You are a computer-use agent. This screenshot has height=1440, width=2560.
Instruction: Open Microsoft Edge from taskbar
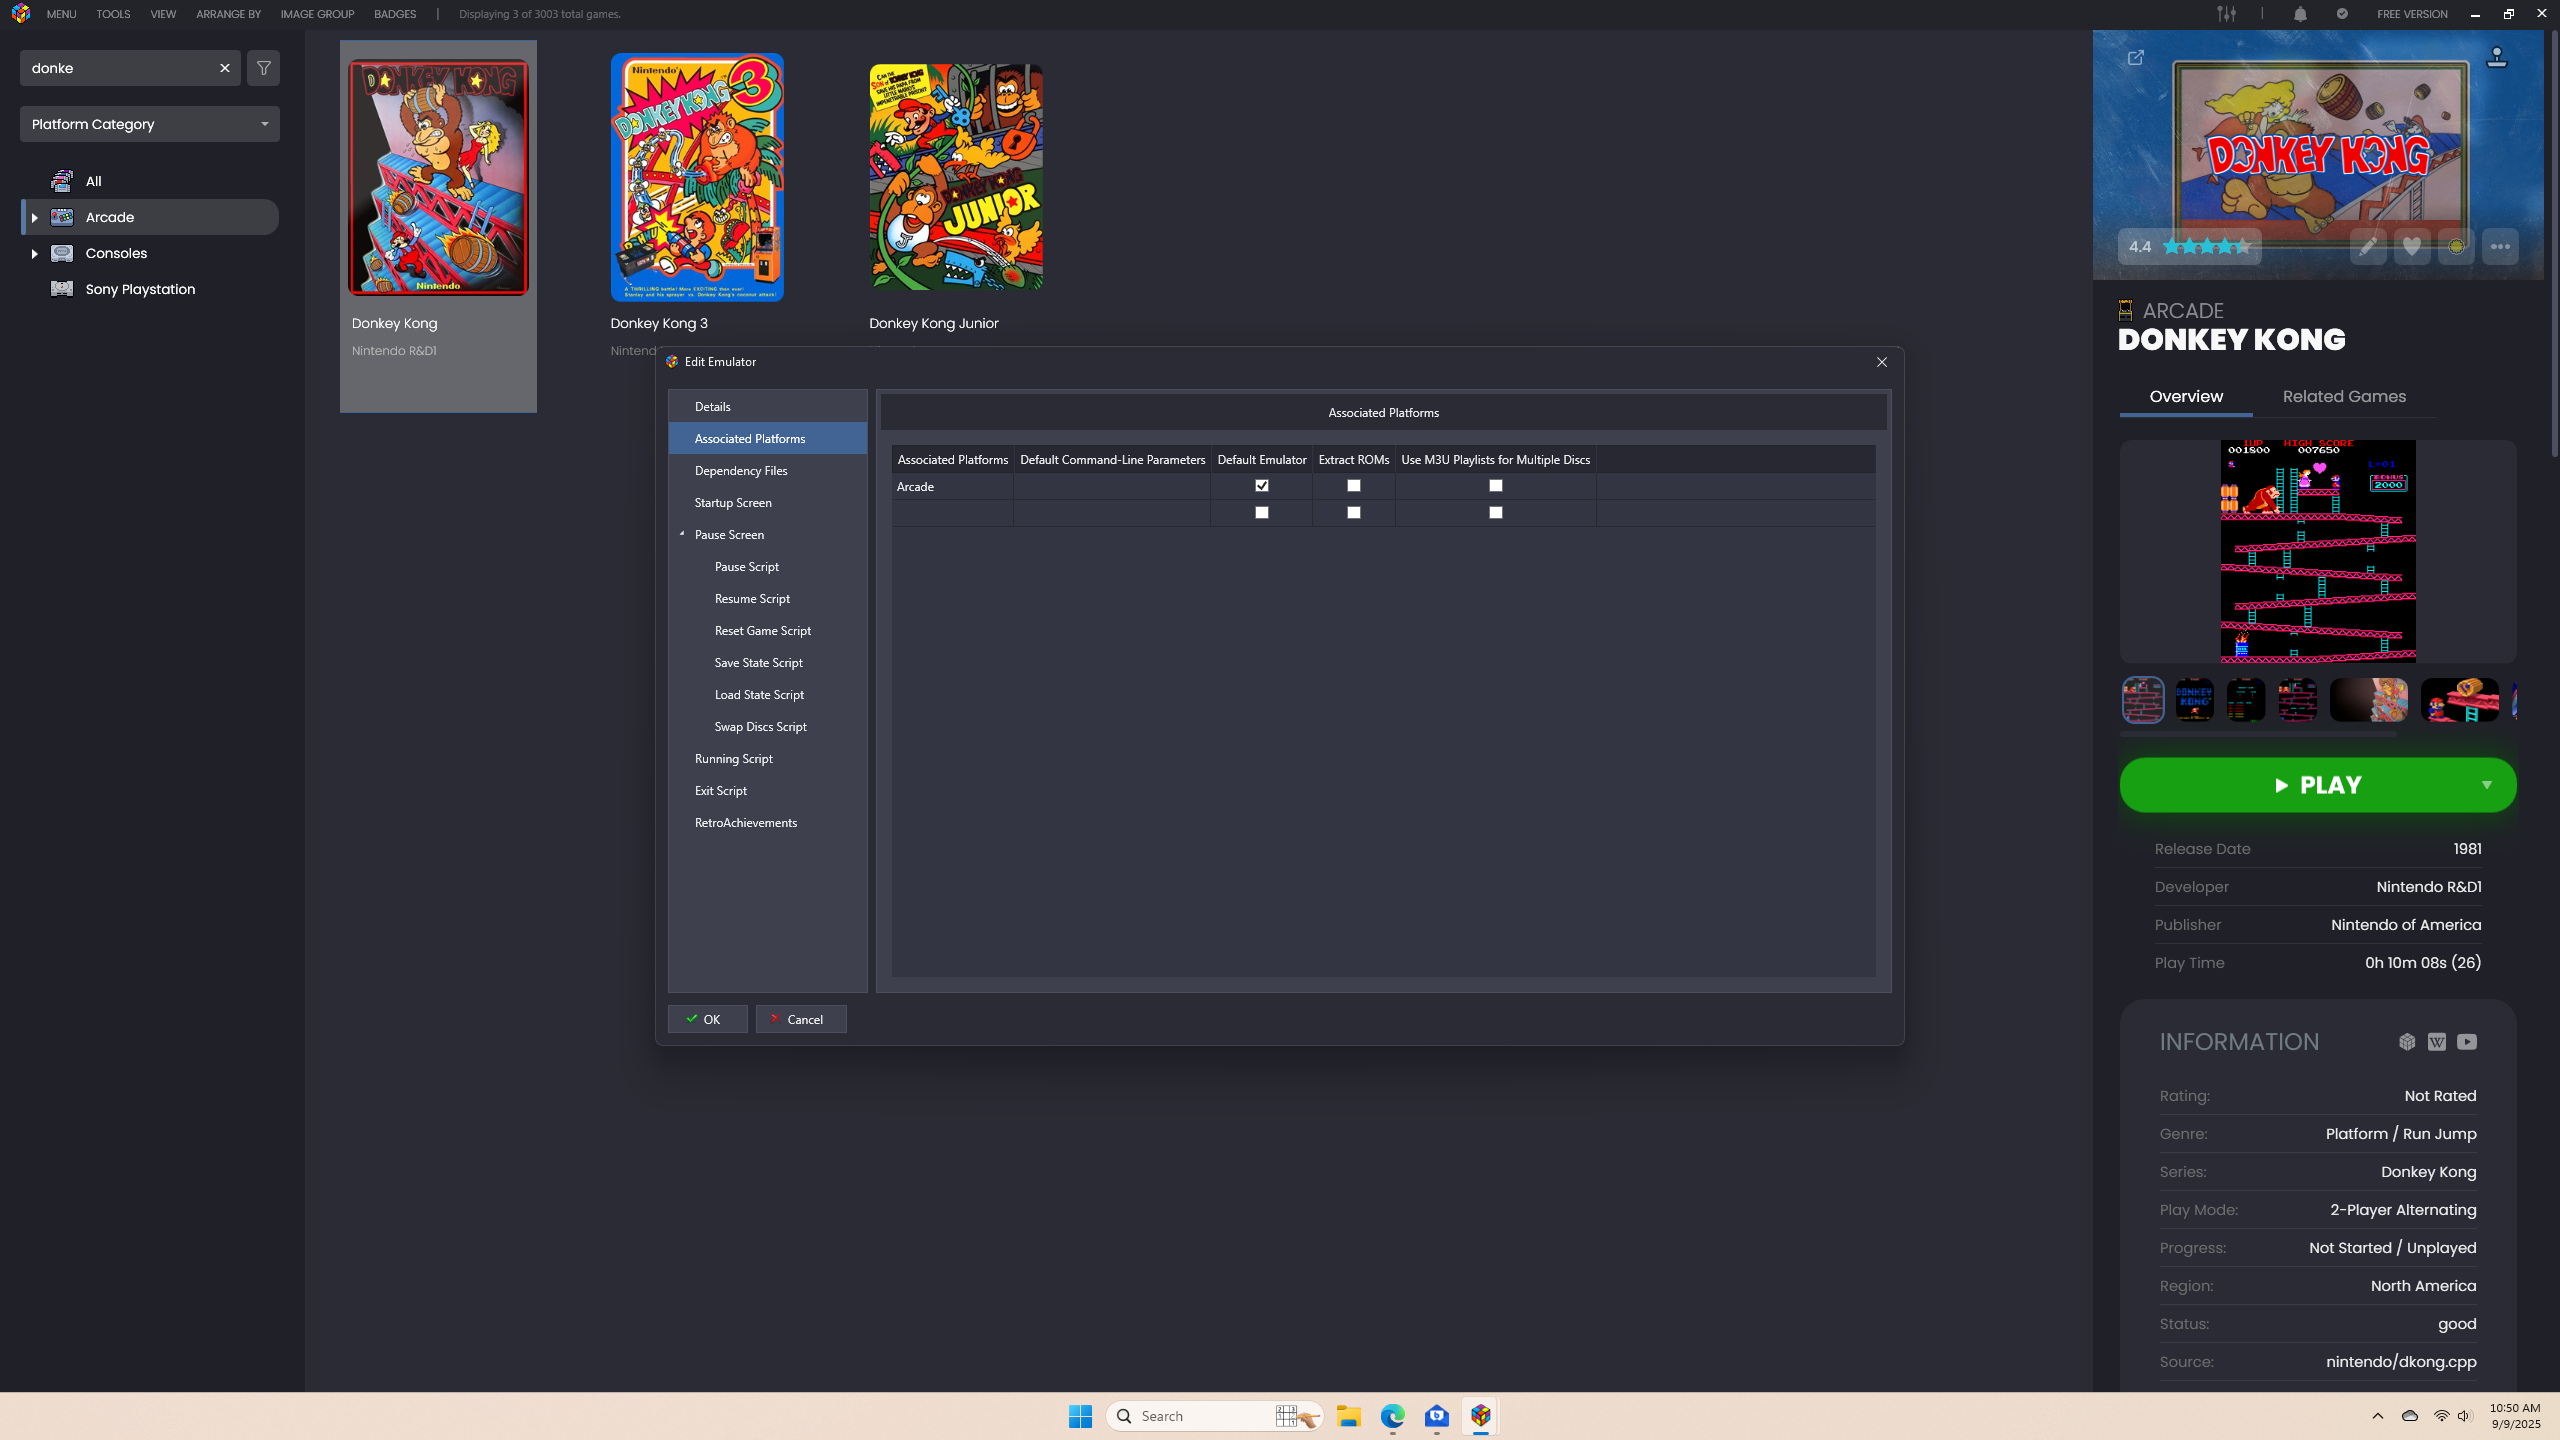(1393, 1416)
